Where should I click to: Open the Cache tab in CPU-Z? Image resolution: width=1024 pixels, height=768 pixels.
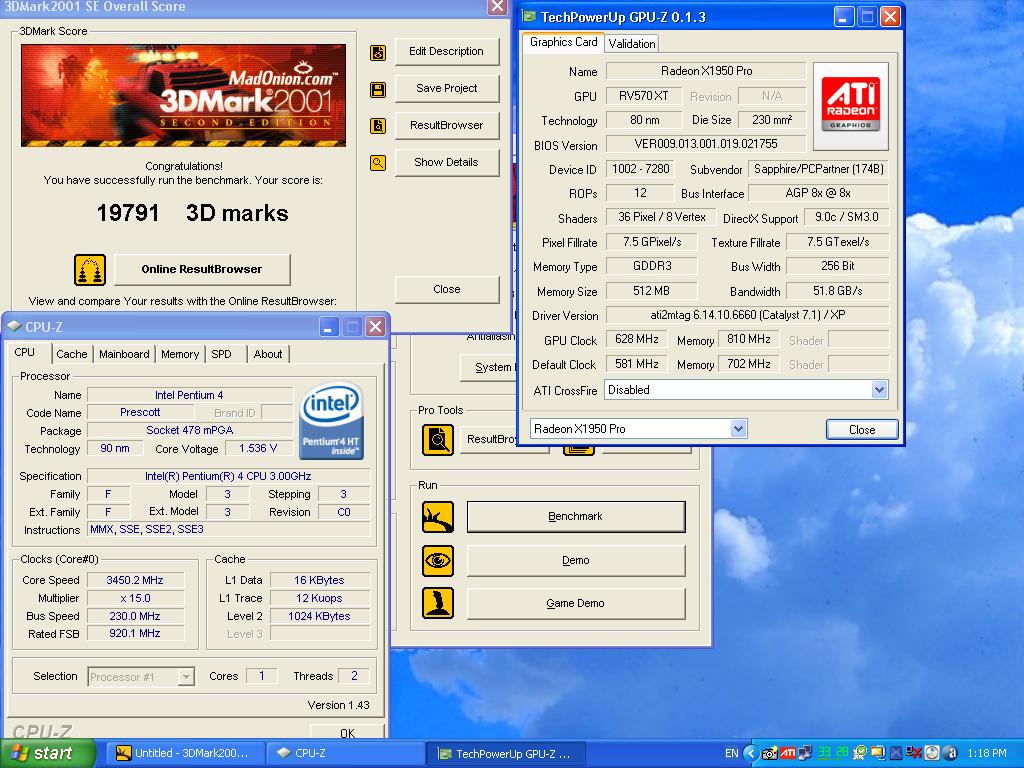(71, 354)
